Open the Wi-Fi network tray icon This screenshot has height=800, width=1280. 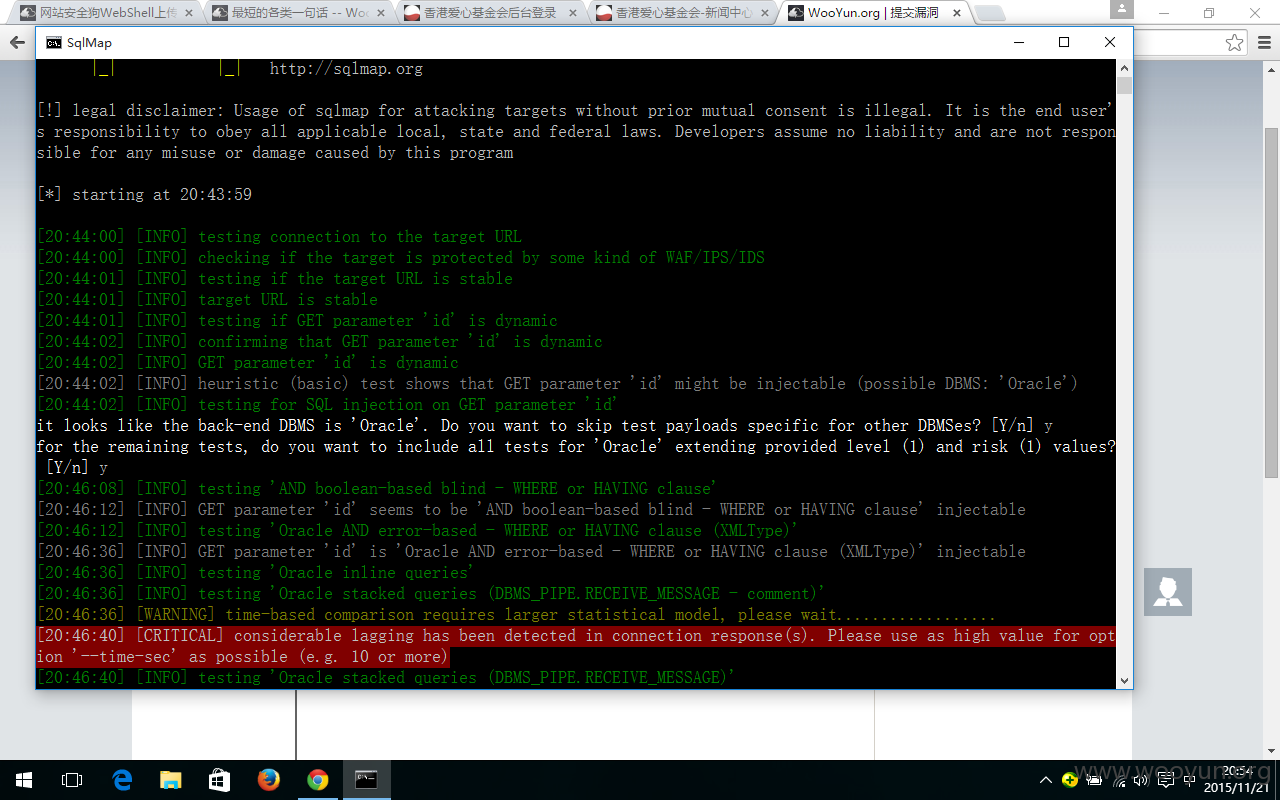pos(1118,780)
